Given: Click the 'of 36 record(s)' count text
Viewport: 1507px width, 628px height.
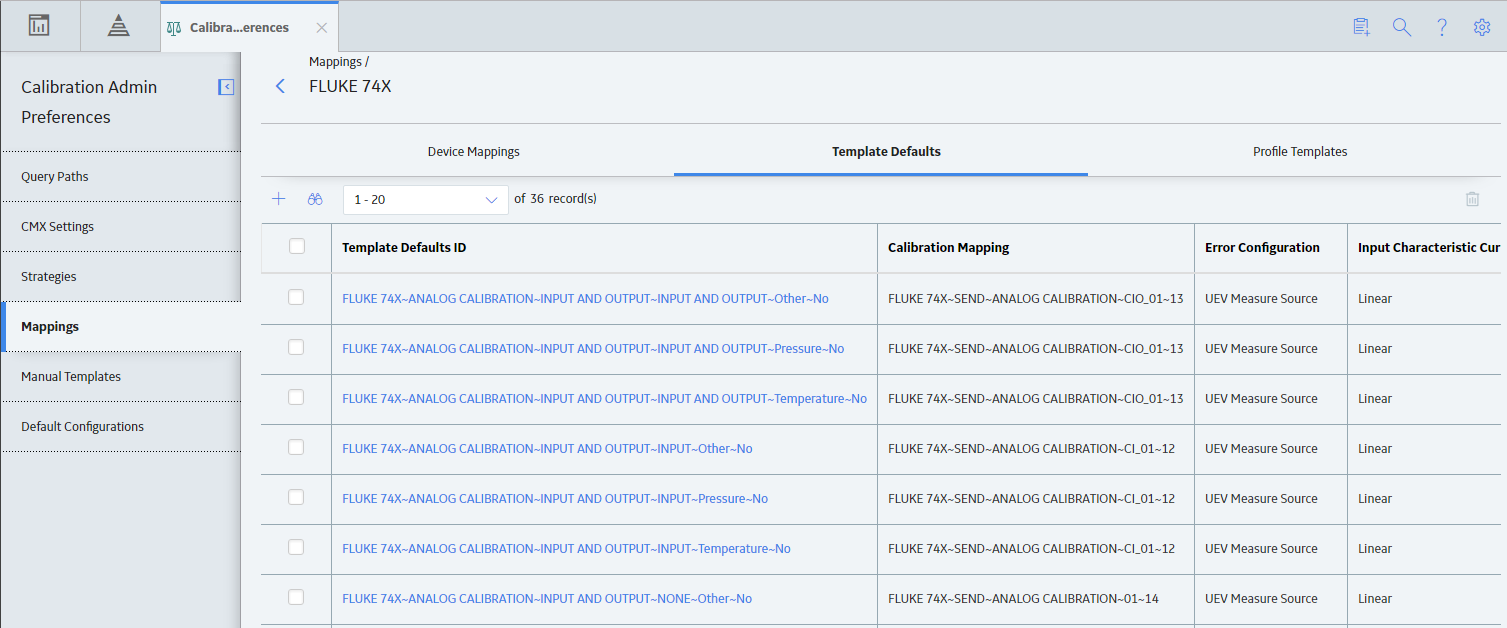Looking at the screenshot, I should (x=555, y=199).
